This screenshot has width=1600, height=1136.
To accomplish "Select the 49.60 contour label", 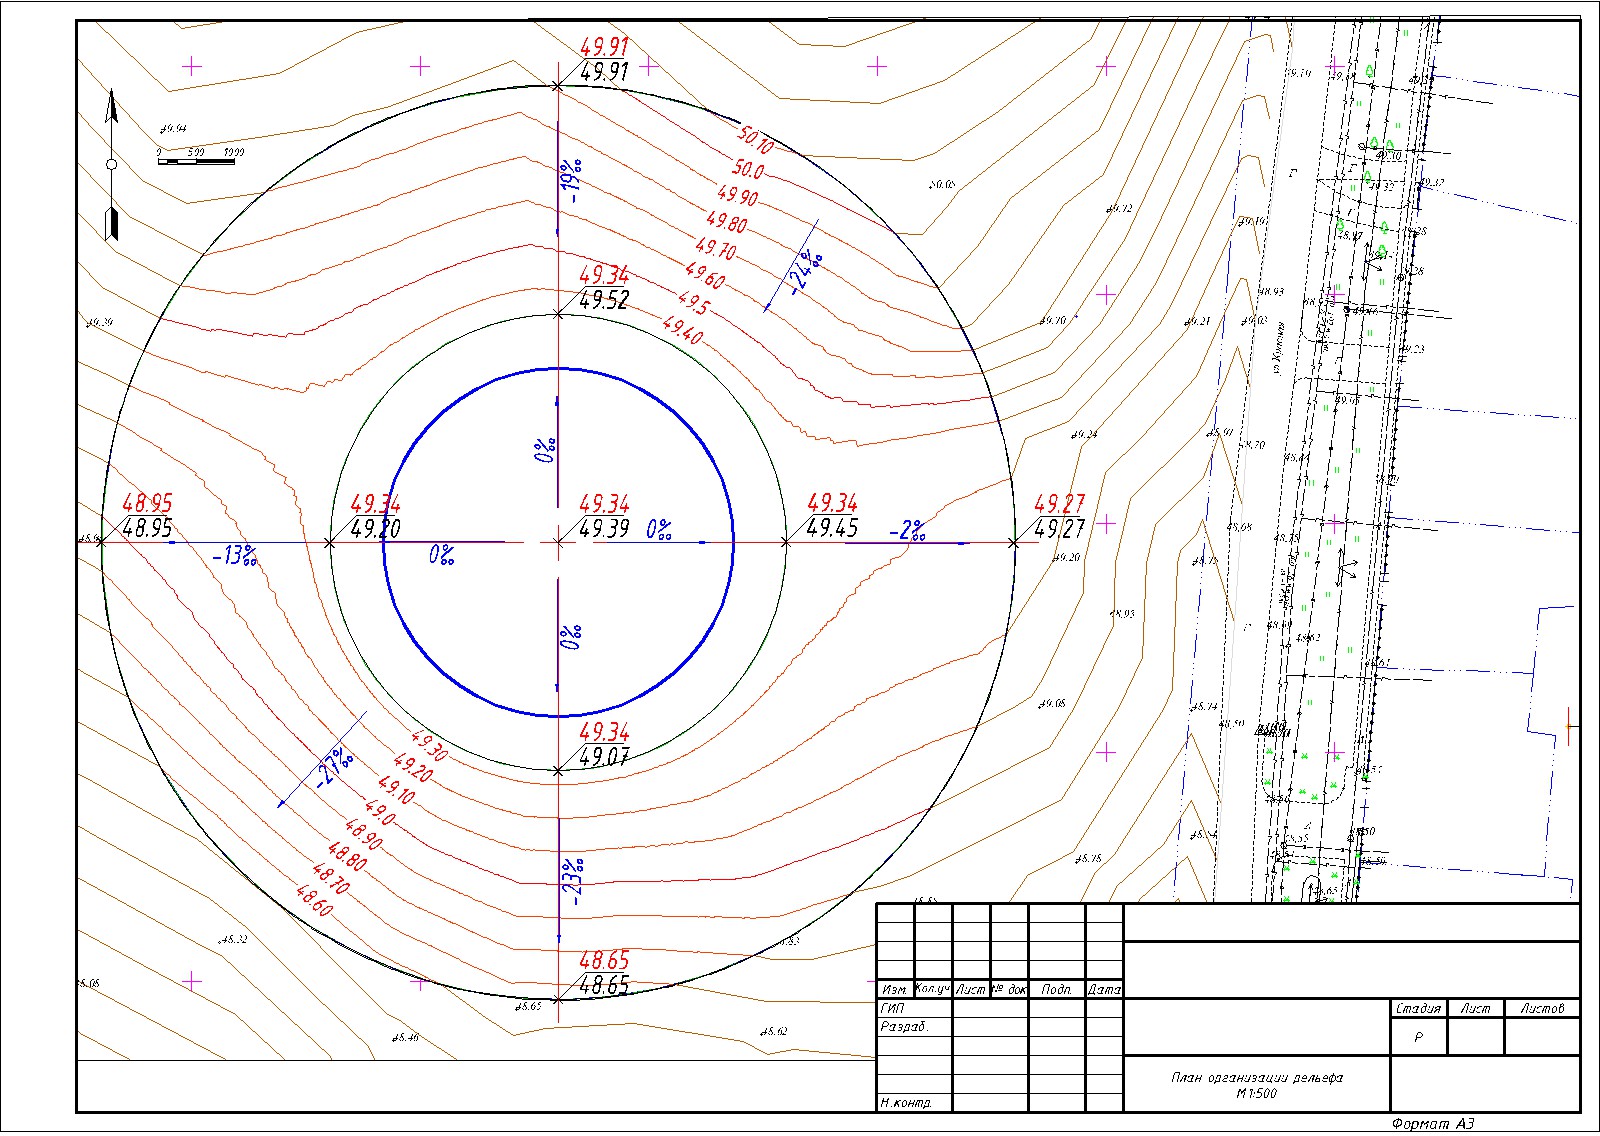I will click(706, 275).
